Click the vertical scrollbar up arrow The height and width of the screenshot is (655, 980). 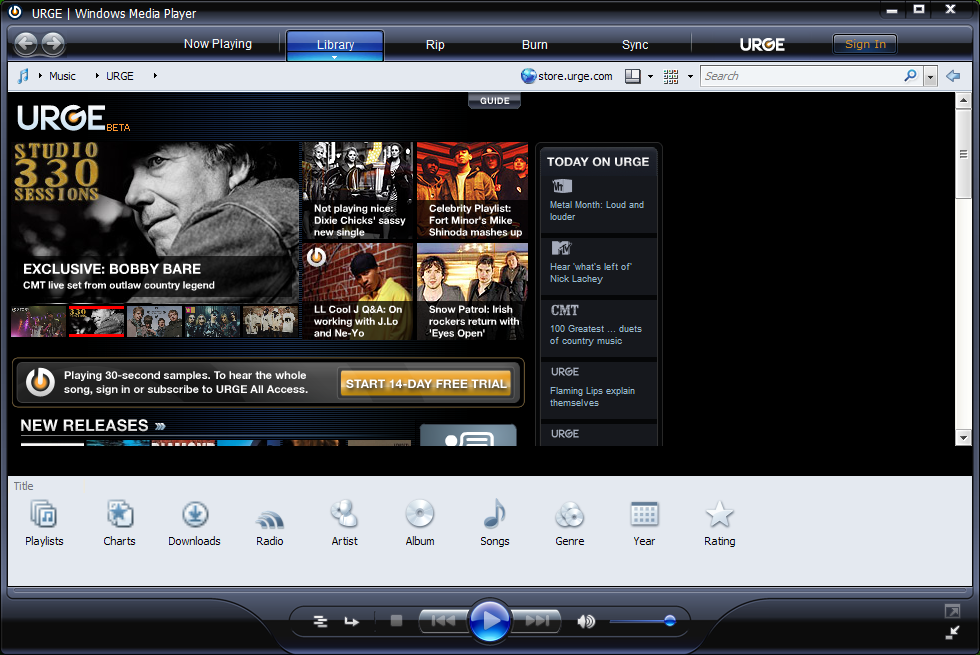(x=963, y=100)
